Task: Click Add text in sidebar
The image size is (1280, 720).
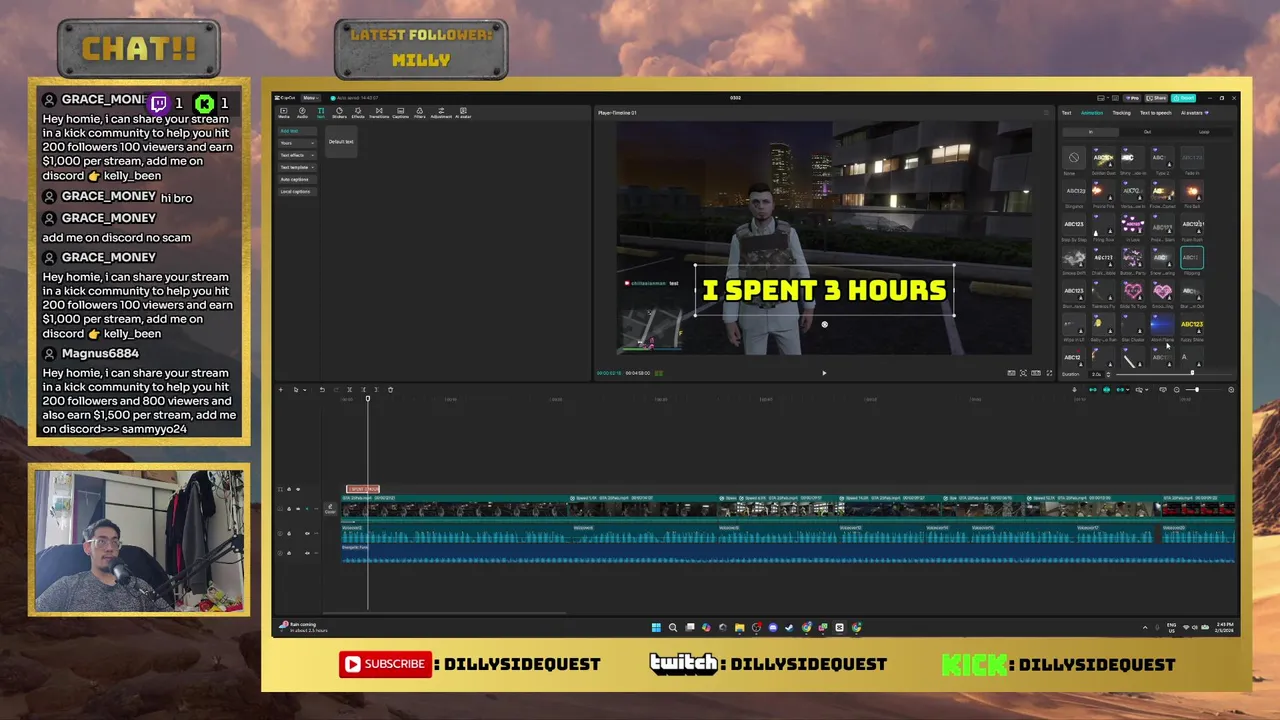Action: [x=297, y=131]
